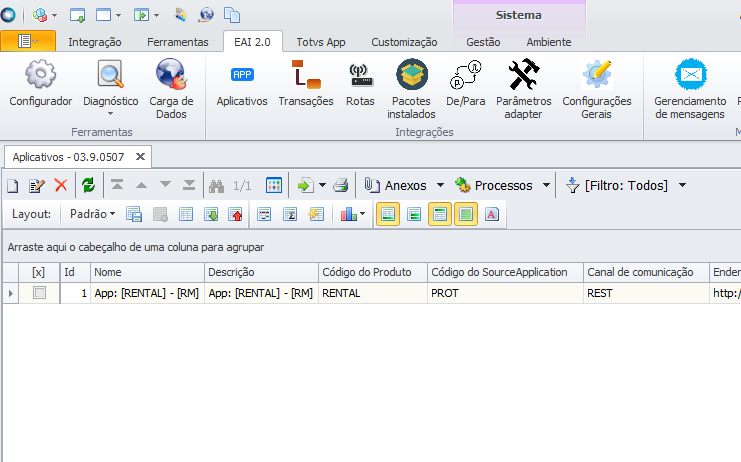Open the Anexos dropdown arrow
741x462 pixels.
(x=440, y=185)
